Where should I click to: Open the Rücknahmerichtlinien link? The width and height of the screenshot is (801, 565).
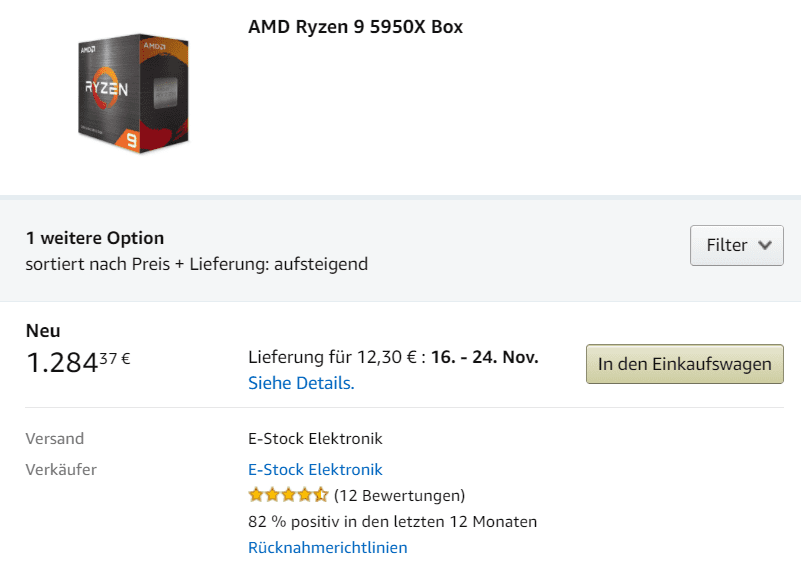[x=327, y=547]
